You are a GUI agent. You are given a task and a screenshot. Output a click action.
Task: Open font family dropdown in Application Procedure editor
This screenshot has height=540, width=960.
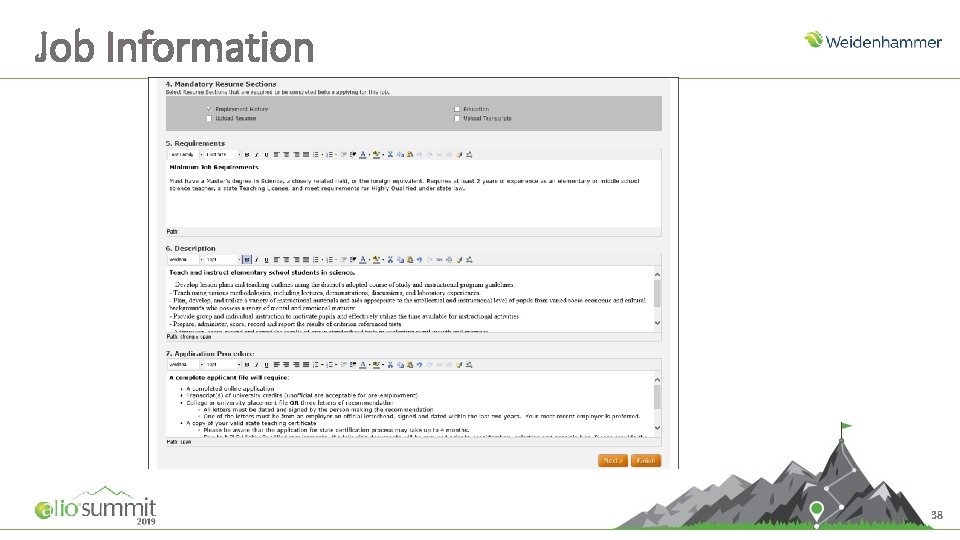186,365
